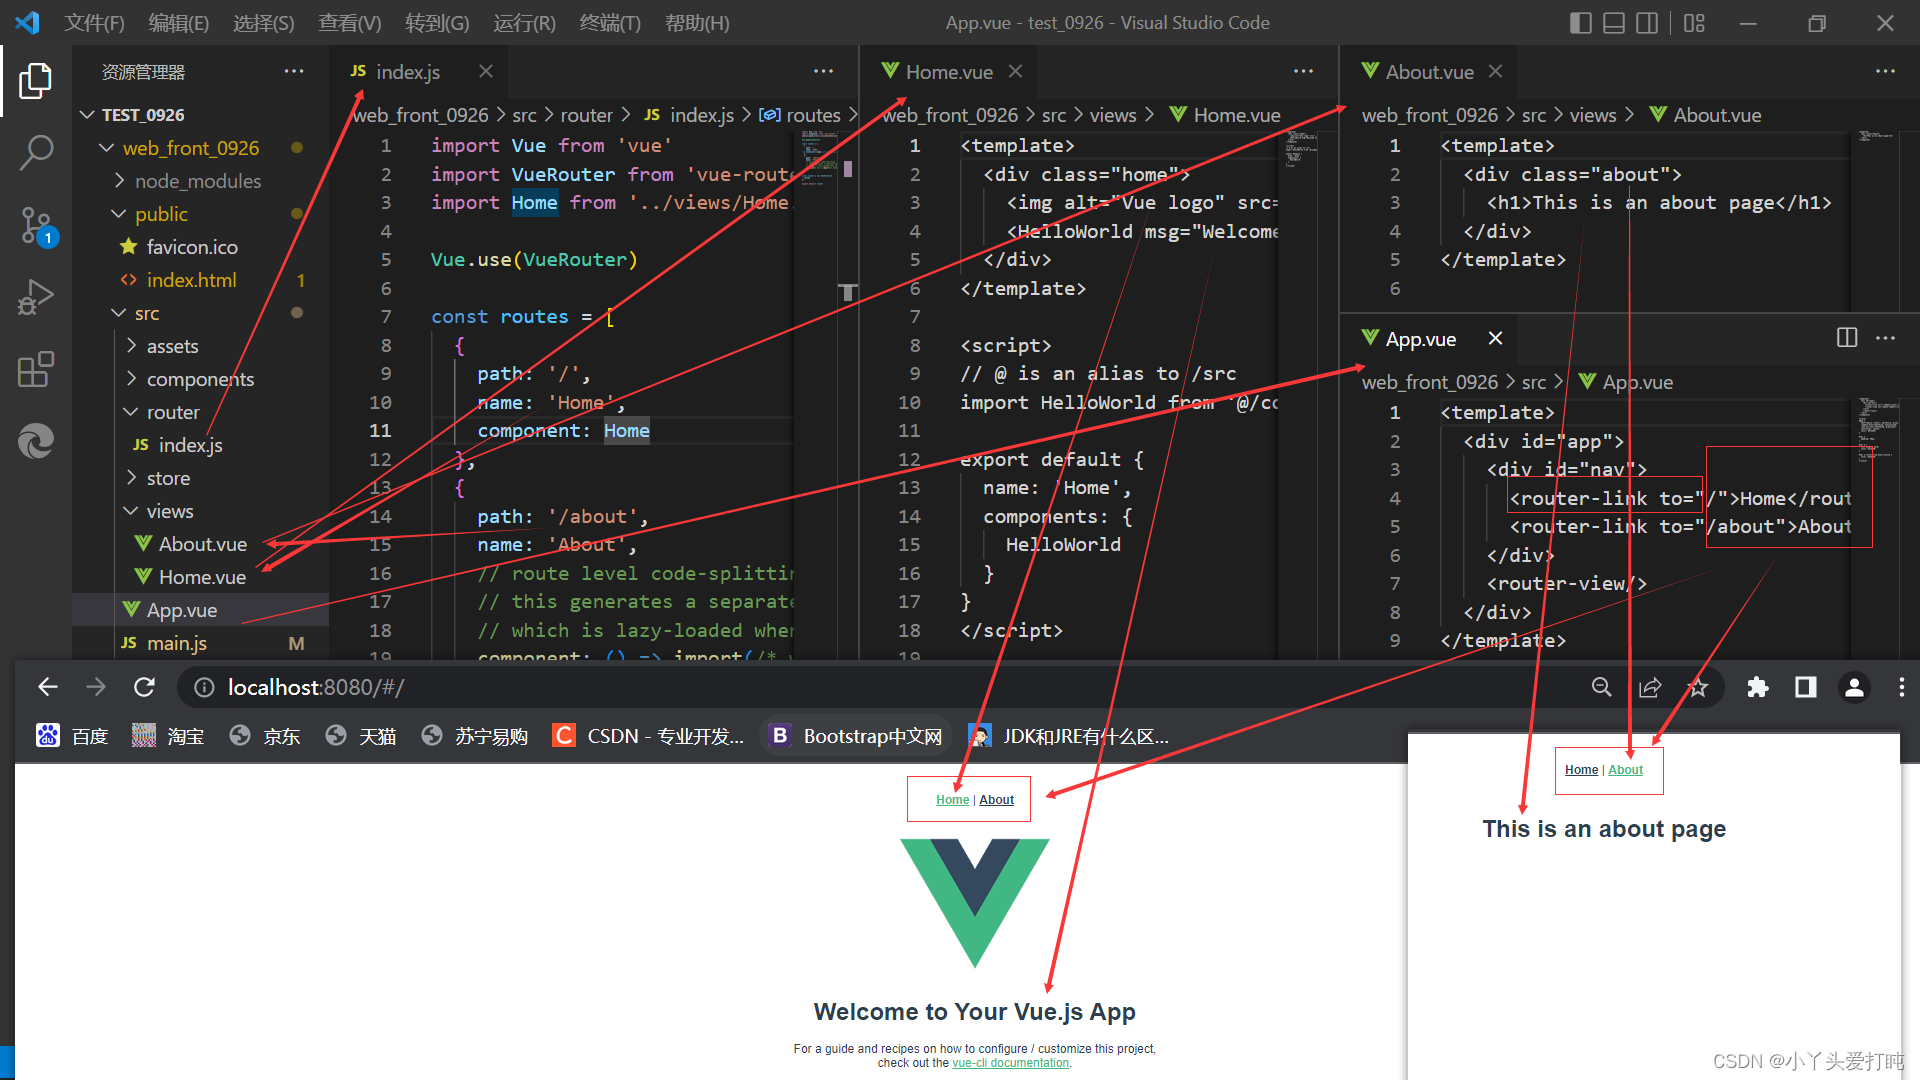Screen dimensions: 1920x1080
Task: Open browser three-dot menu
Action: tap(1901, 687)
